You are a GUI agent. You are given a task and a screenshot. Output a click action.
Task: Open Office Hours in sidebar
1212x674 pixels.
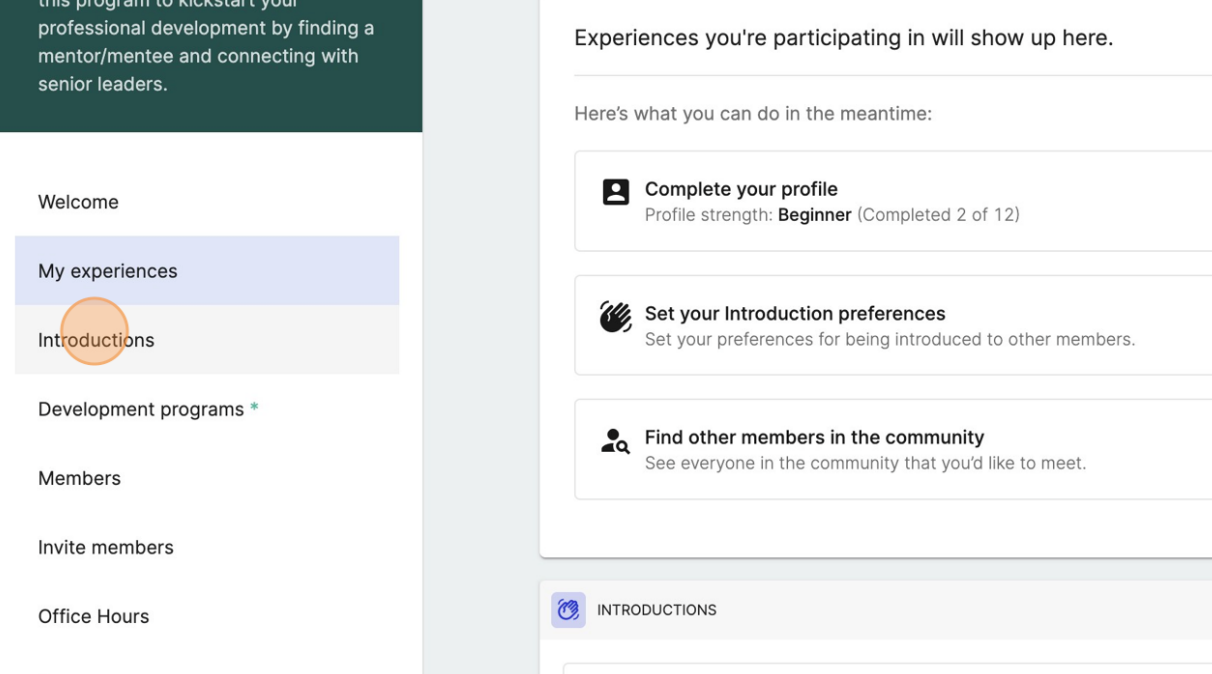click(x=207, y=616)
